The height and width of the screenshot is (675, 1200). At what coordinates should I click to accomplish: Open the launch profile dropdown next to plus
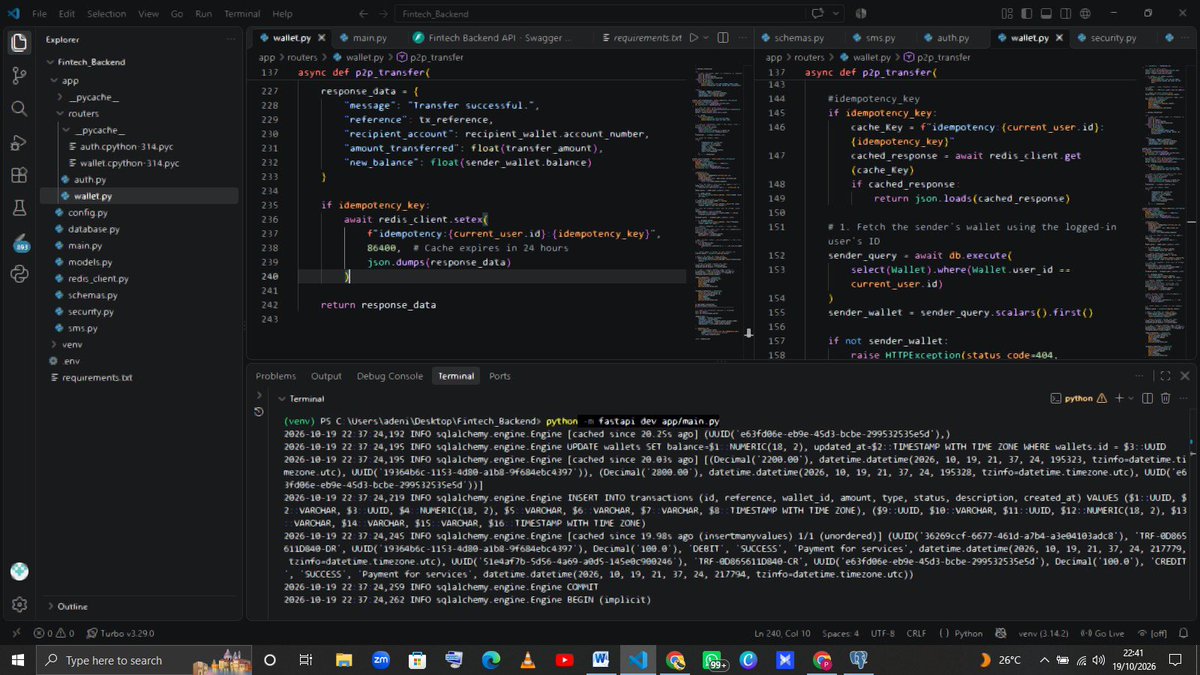1132,398
